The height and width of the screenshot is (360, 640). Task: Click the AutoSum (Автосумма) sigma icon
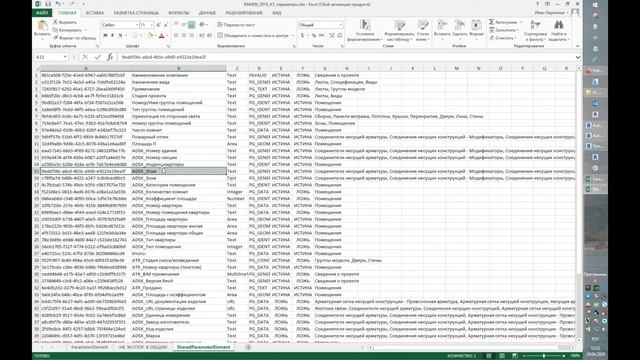492,22
